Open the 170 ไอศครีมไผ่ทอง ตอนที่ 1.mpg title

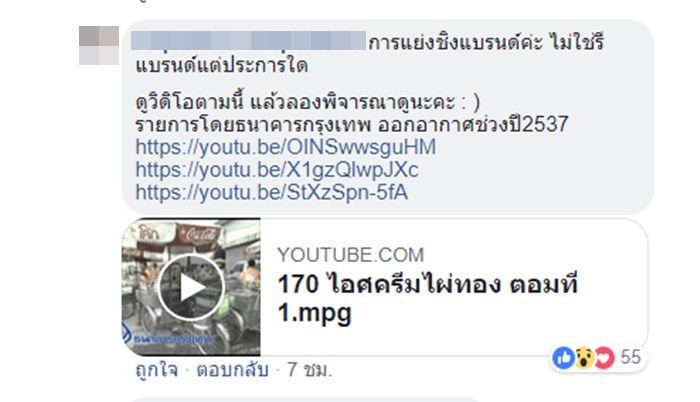click(428, 297)
